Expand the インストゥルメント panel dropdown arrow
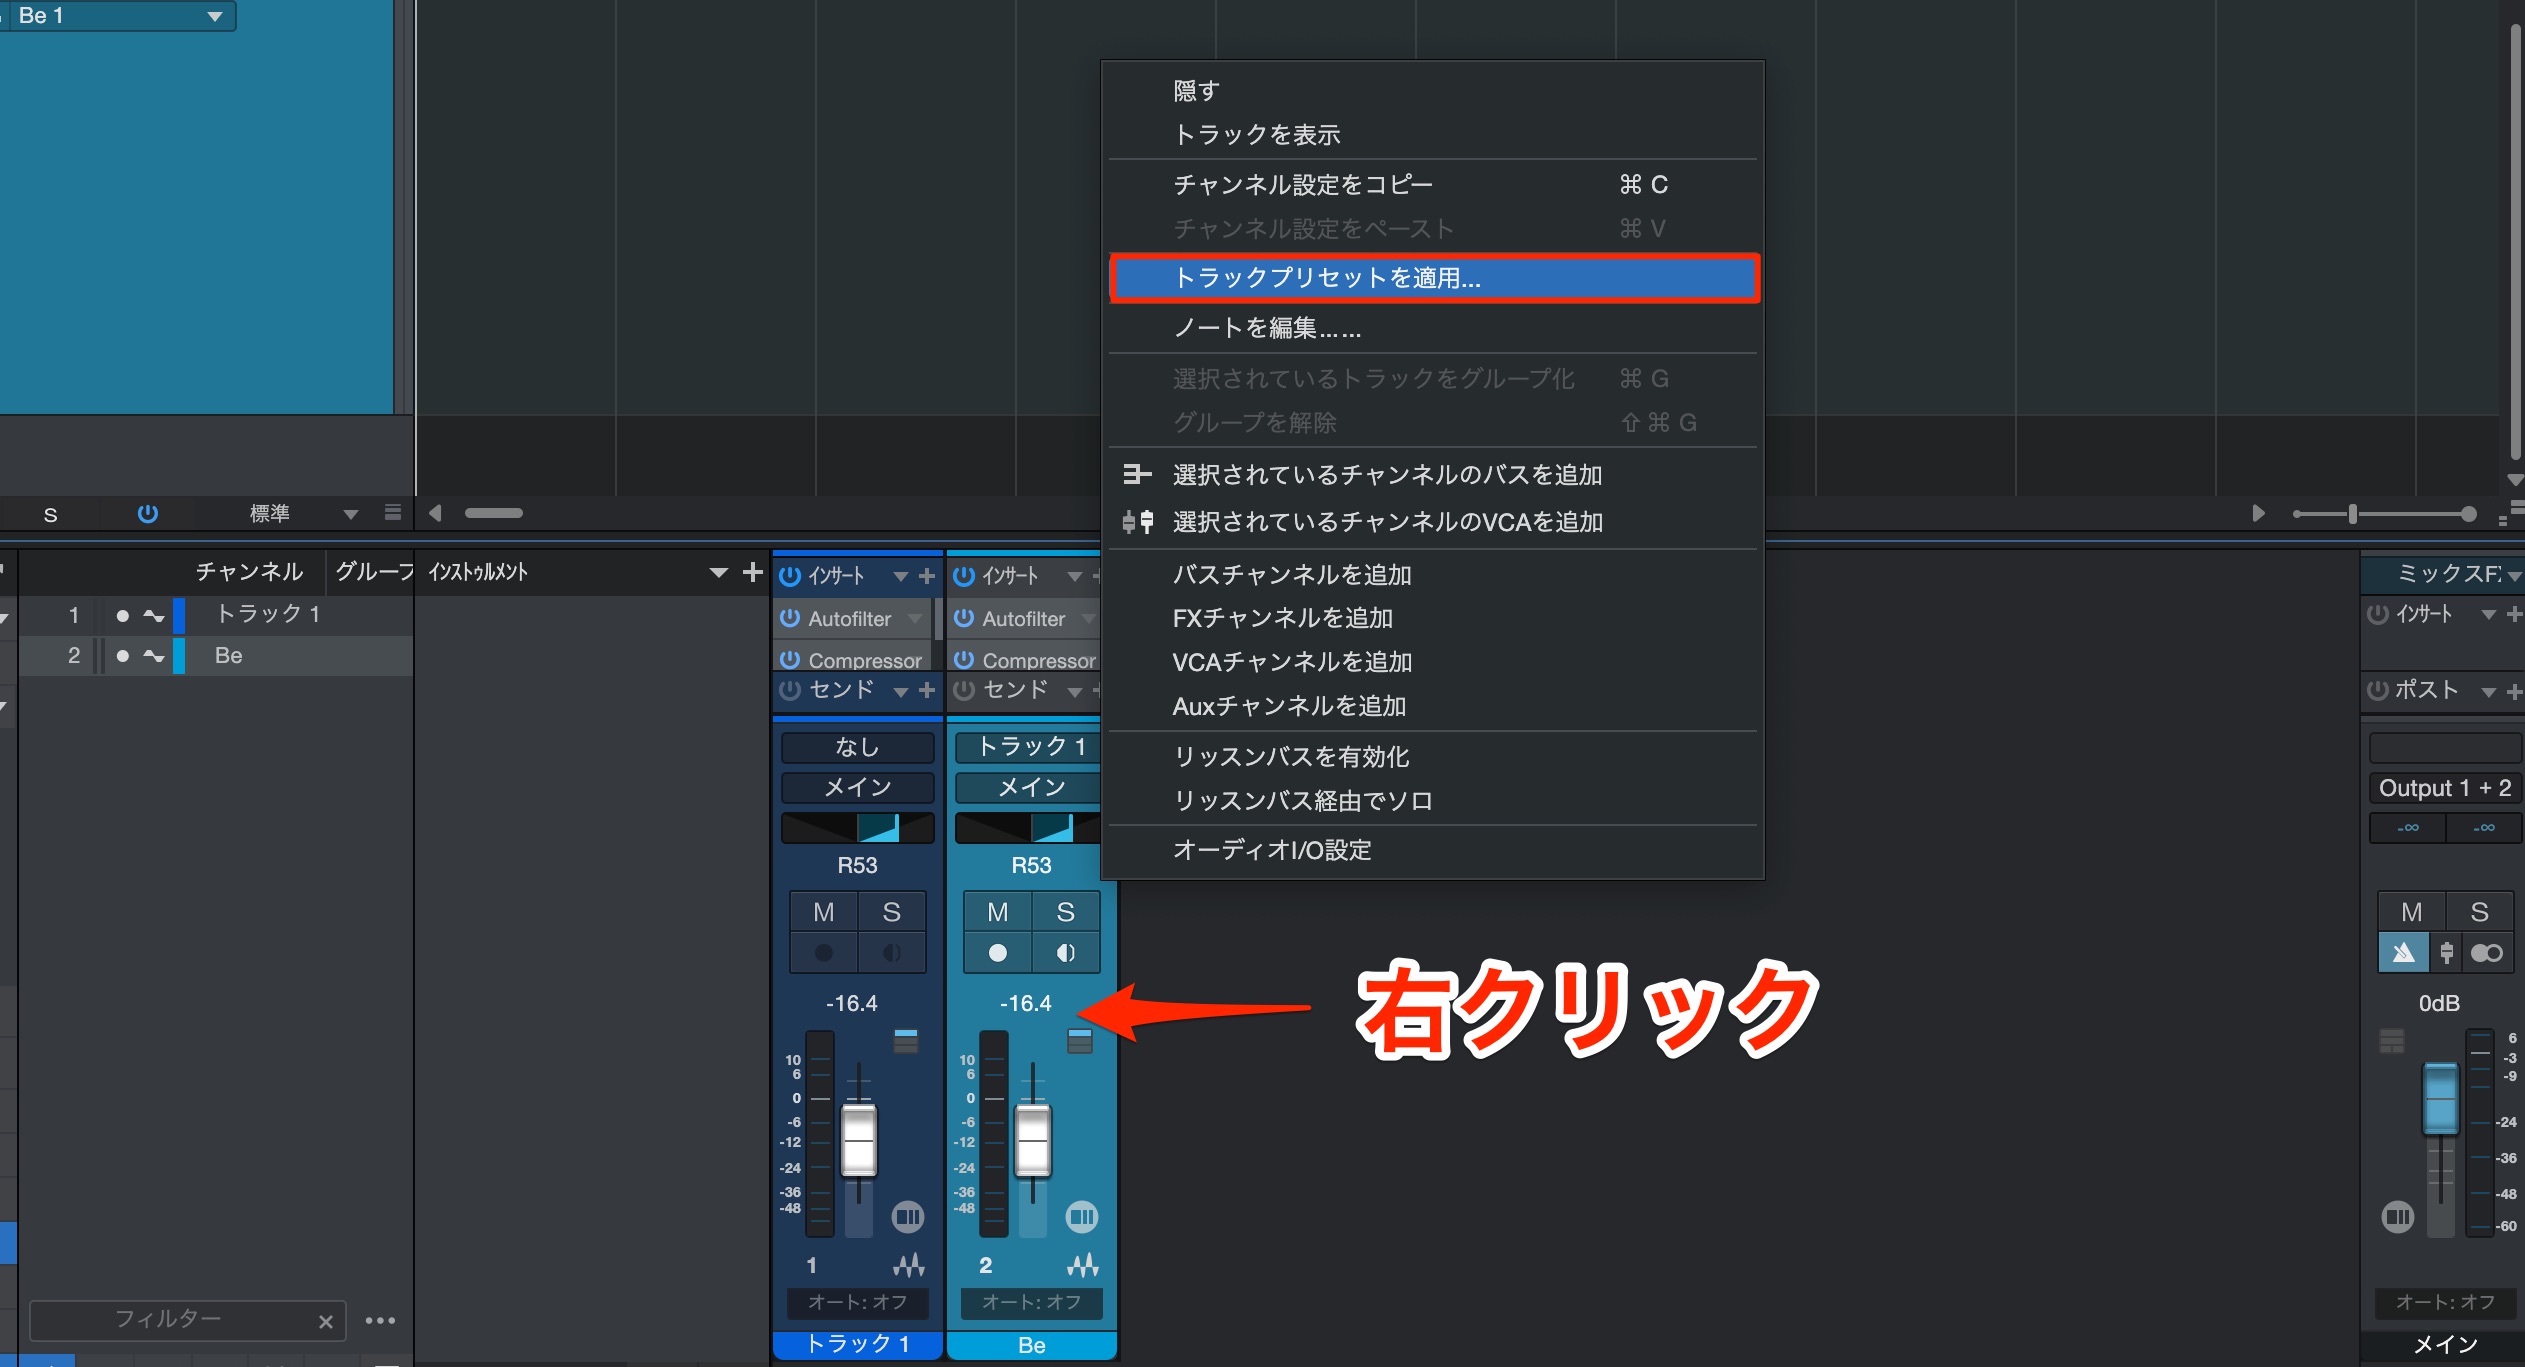 (x=718, y=573)
